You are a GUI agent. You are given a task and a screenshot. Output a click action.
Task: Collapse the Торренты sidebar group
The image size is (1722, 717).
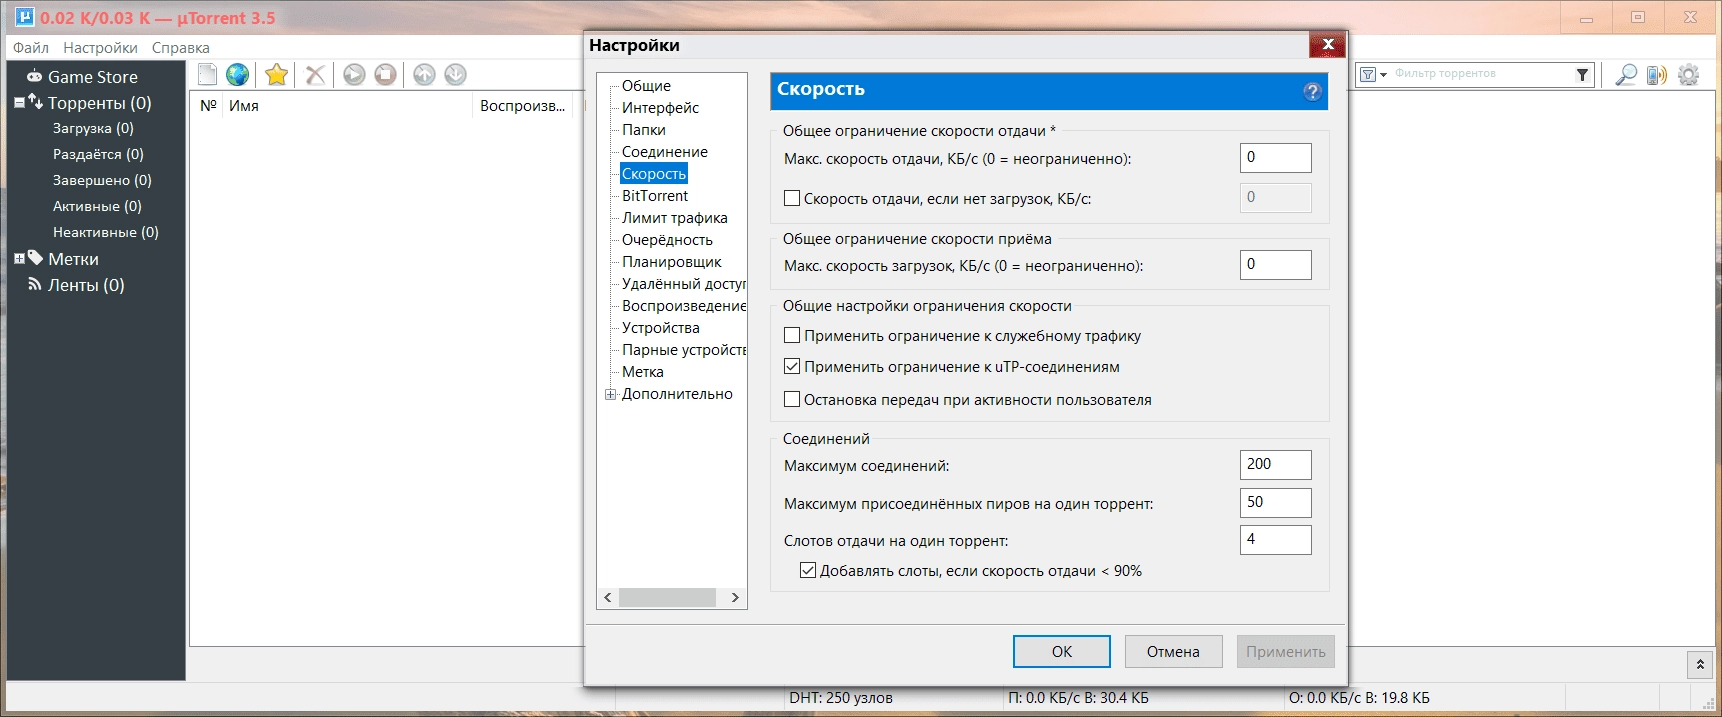pyautogui.click(x=19, y=102)
